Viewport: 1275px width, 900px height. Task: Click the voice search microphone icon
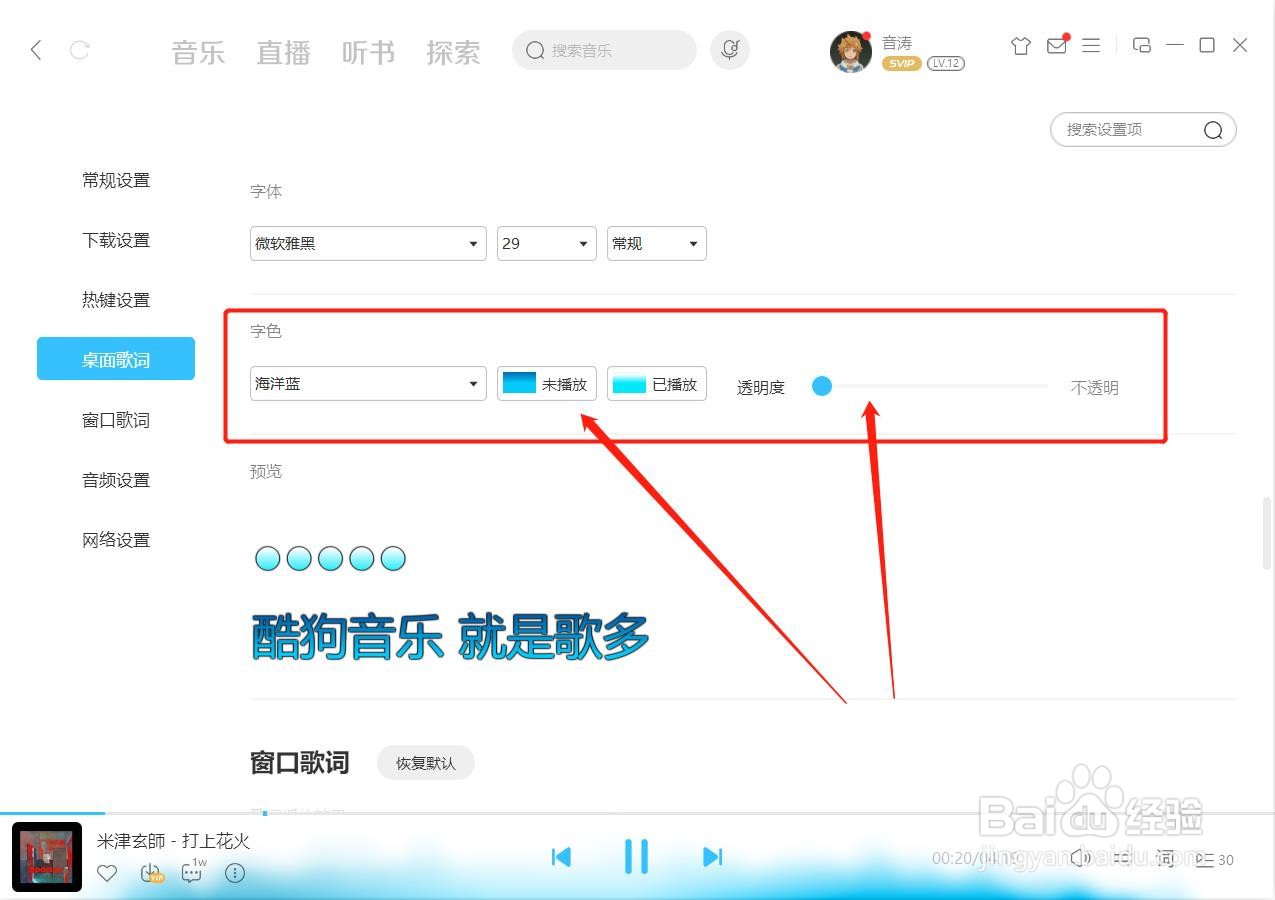pos(729,49)
